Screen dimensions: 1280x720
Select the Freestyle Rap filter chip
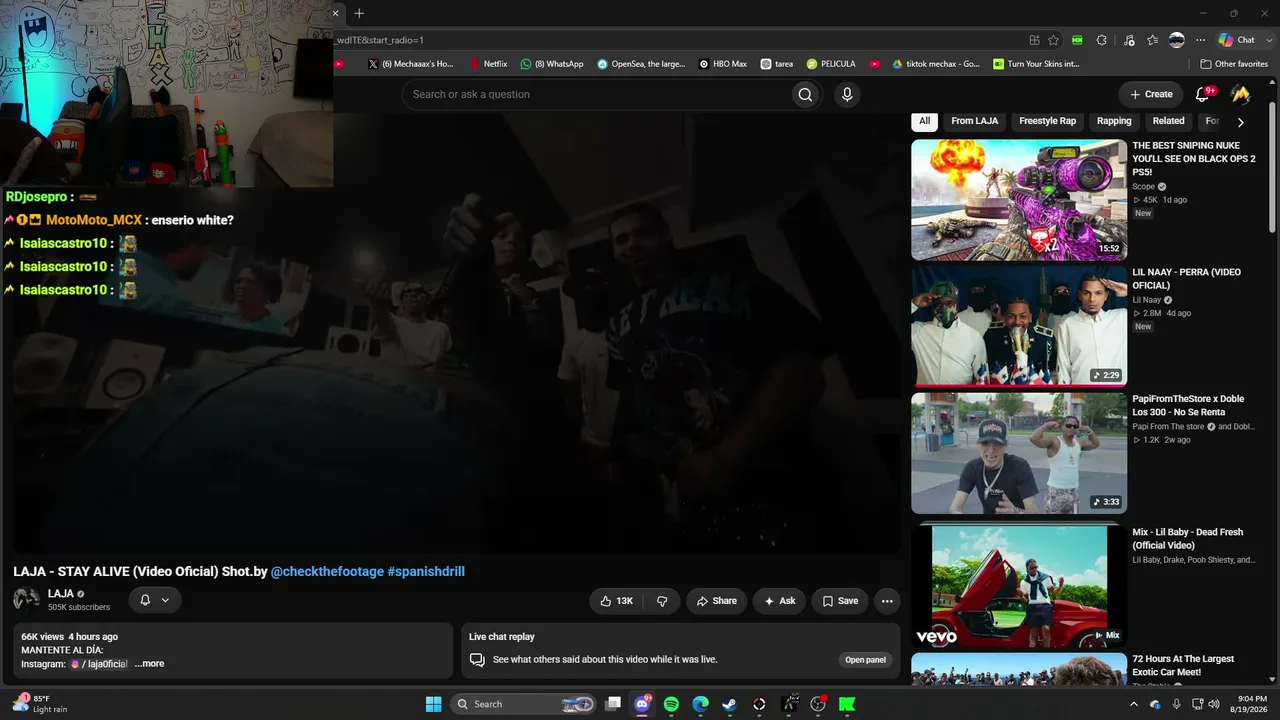(1047, 121)
